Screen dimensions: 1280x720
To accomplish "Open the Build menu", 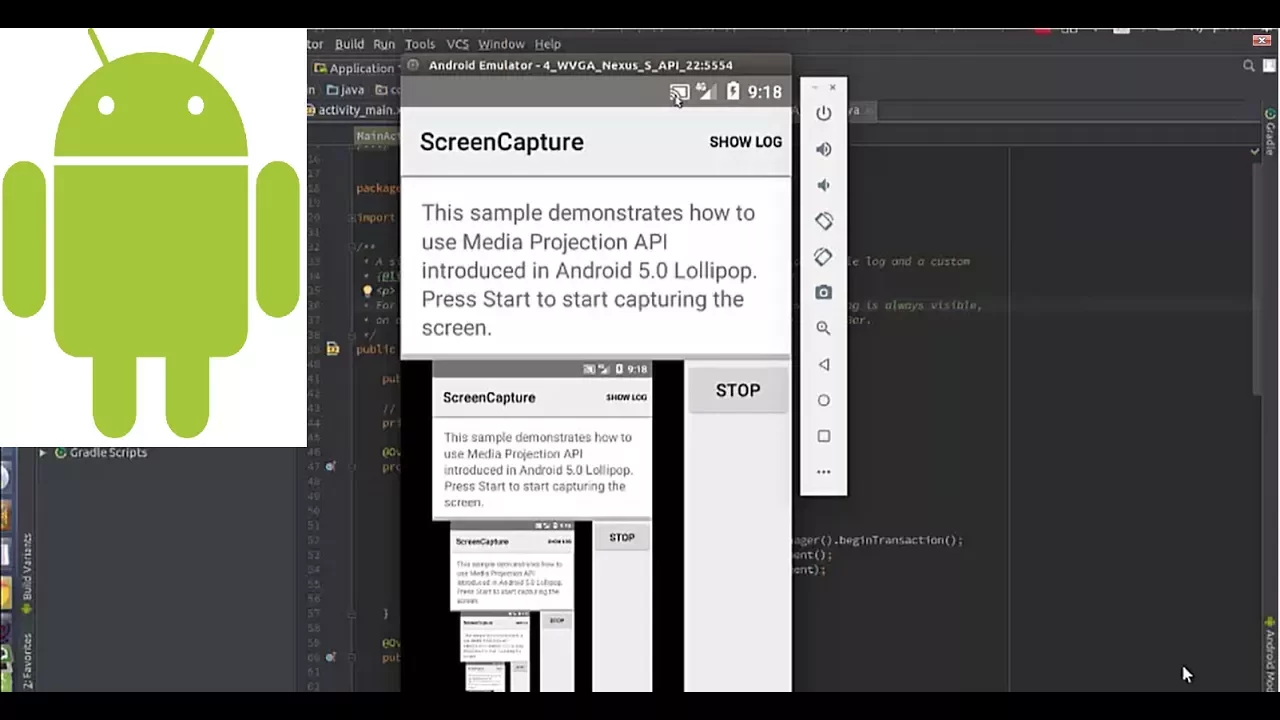I will pyautogui.click(x=349, y=44).
